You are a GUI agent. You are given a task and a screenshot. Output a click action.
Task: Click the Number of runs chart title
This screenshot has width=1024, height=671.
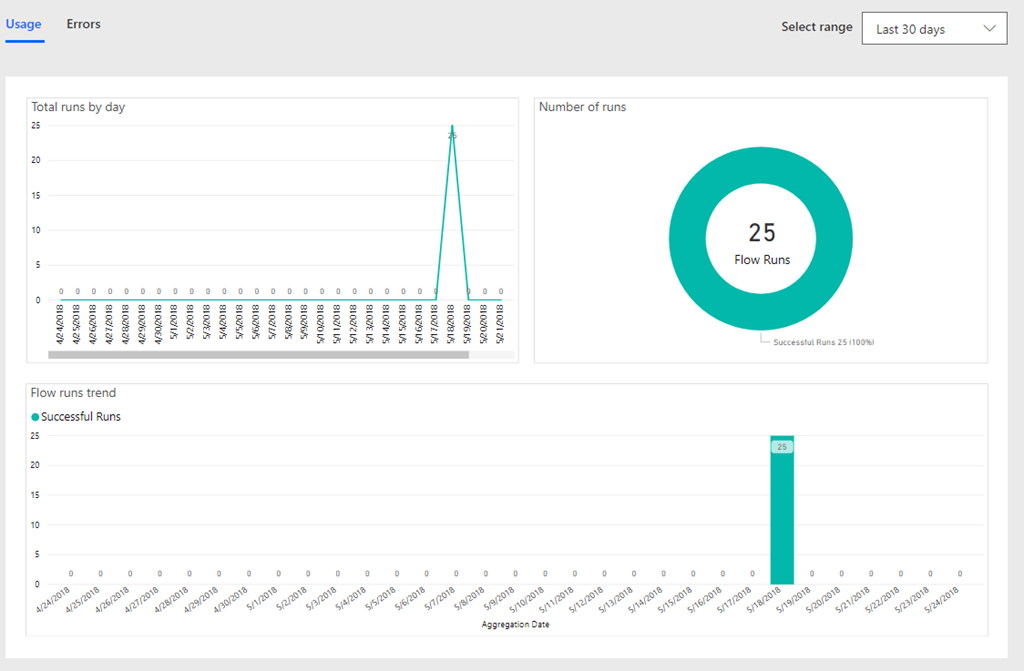coord(582,107)
